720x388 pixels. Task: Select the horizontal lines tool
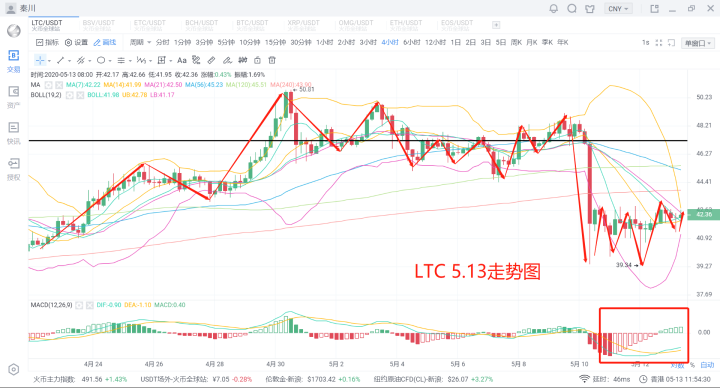click(x=121, y=60)
